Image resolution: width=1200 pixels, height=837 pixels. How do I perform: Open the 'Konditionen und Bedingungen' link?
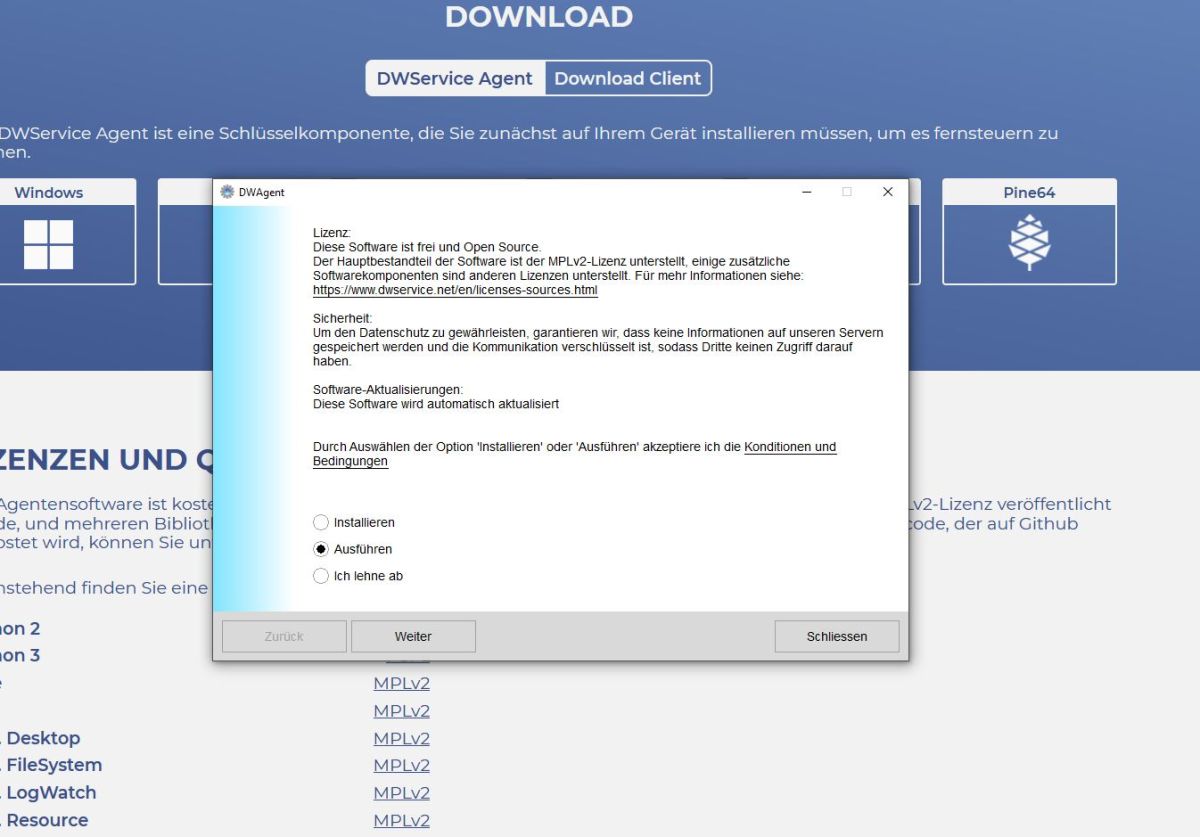click(x=790, y=447)
